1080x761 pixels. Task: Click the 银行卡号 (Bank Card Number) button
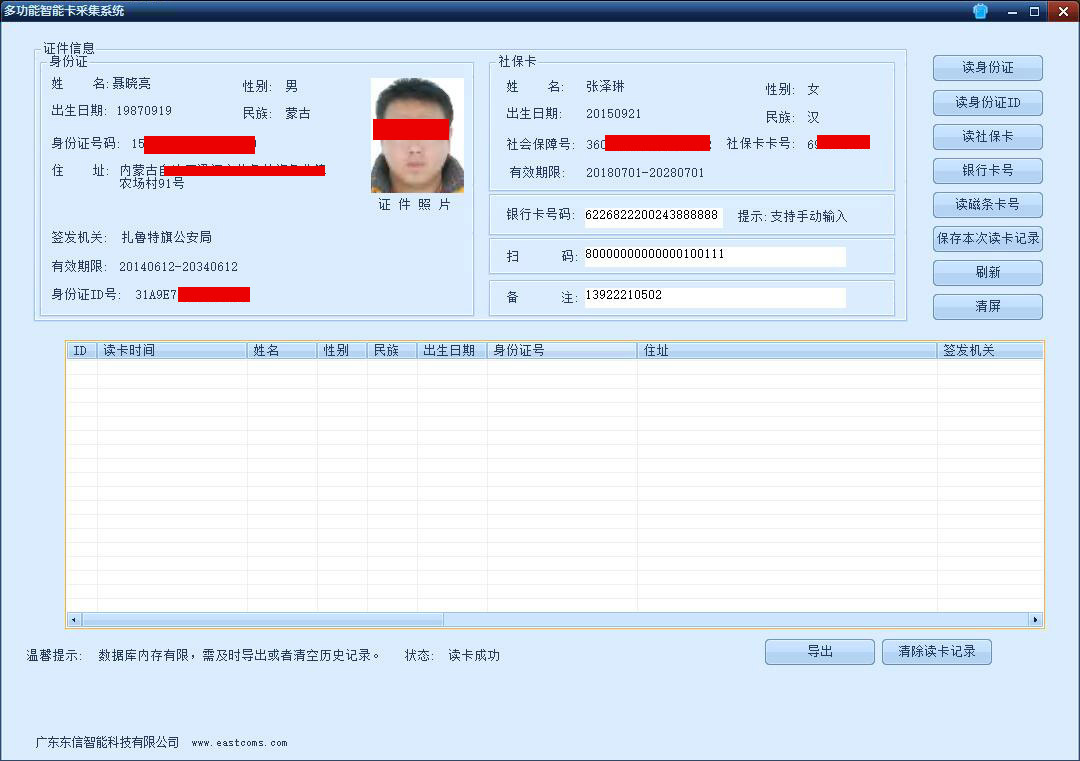987,170
